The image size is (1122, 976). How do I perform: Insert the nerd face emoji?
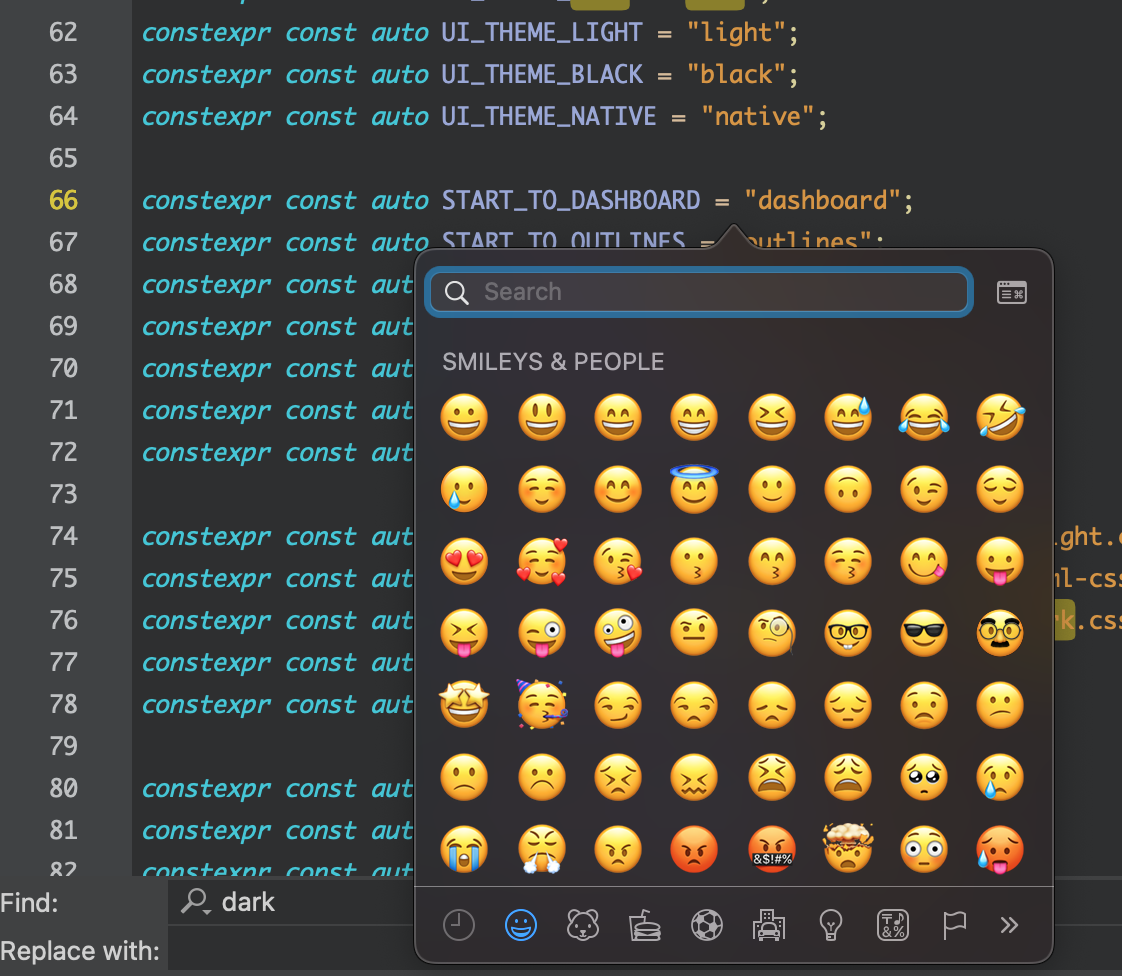(848, 633)
